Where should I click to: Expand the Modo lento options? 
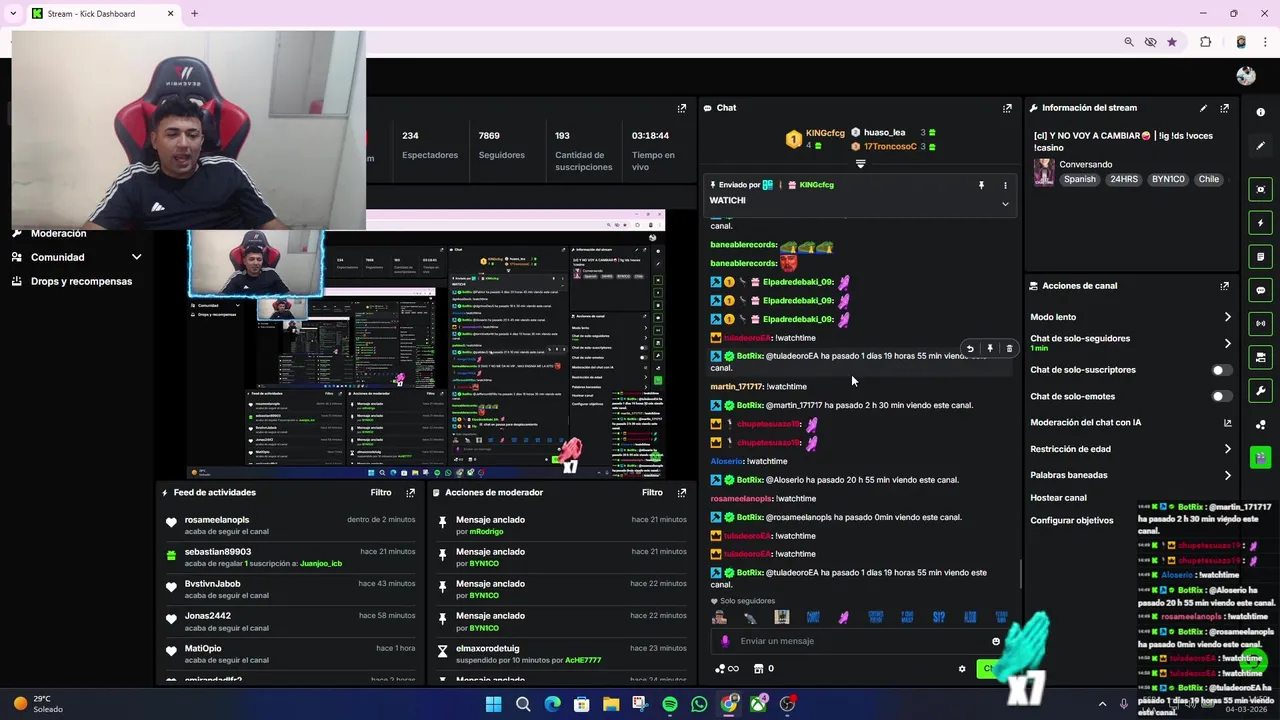(x=1227, y=317)
